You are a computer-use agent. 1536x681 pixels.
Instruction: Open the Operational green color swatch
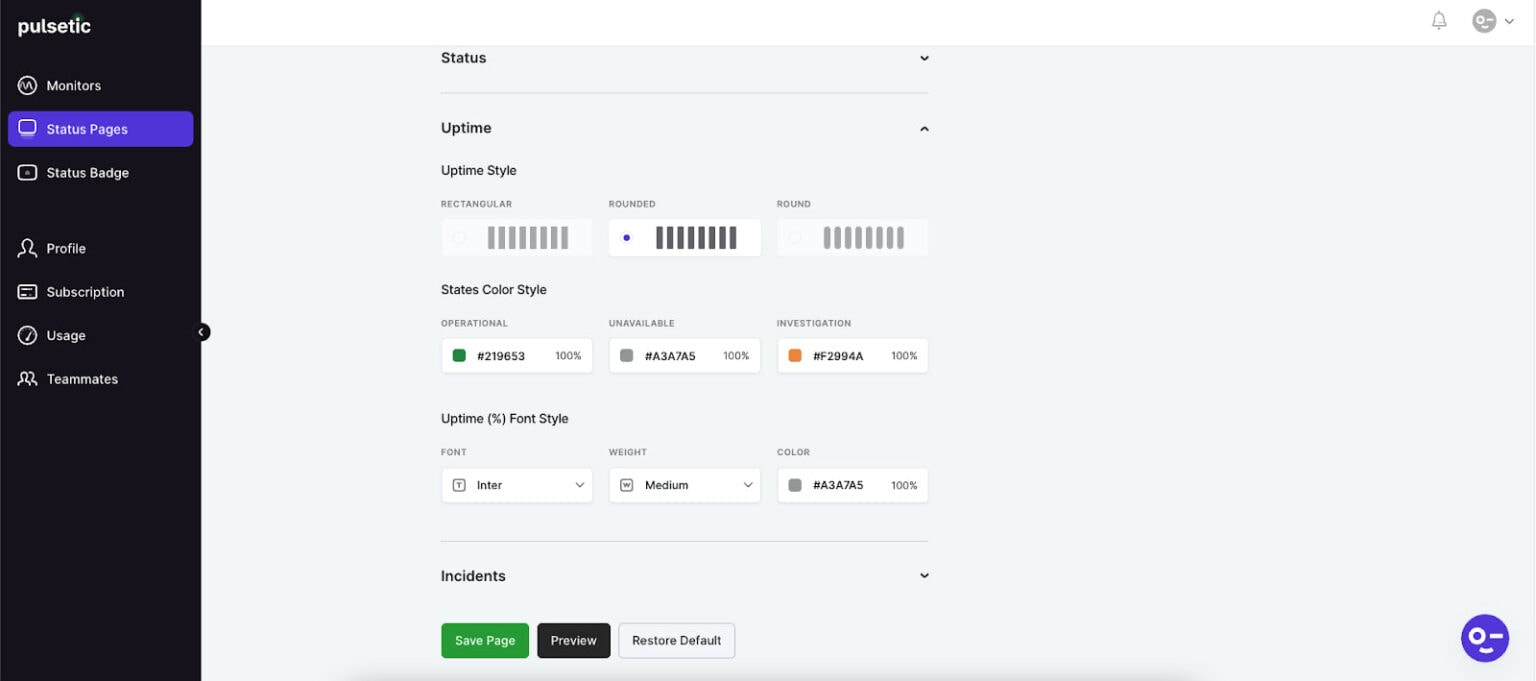tap(458, 355)
